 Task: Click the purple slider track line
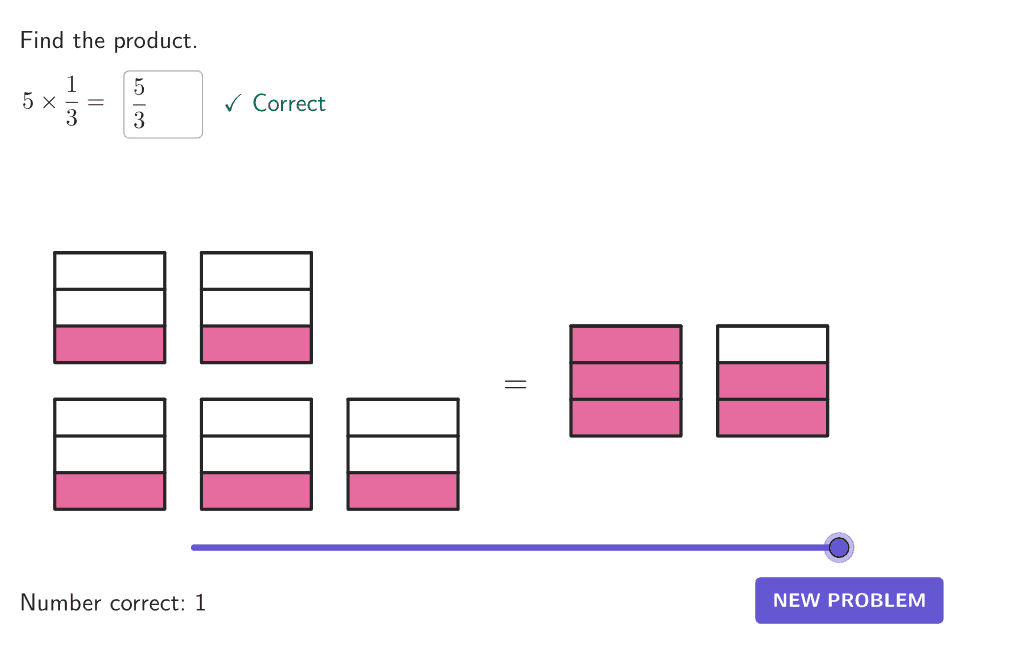pyautogui.click(x=500, y=547)
